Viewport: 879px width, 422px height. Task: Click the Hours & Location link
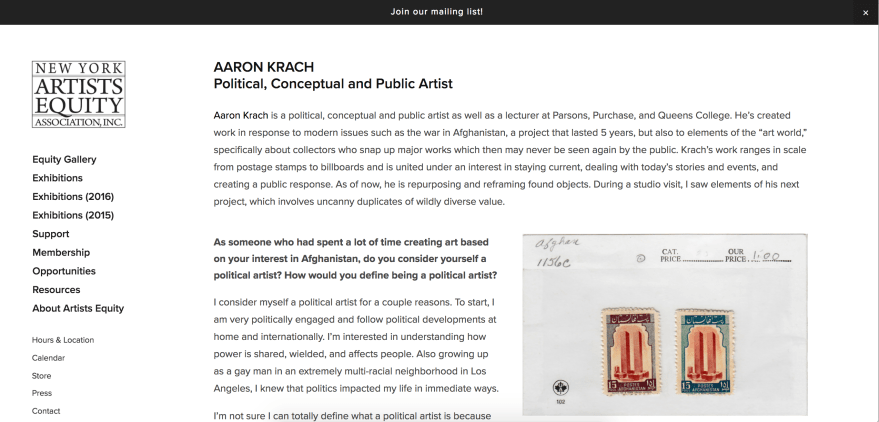(x=63, y=340)
